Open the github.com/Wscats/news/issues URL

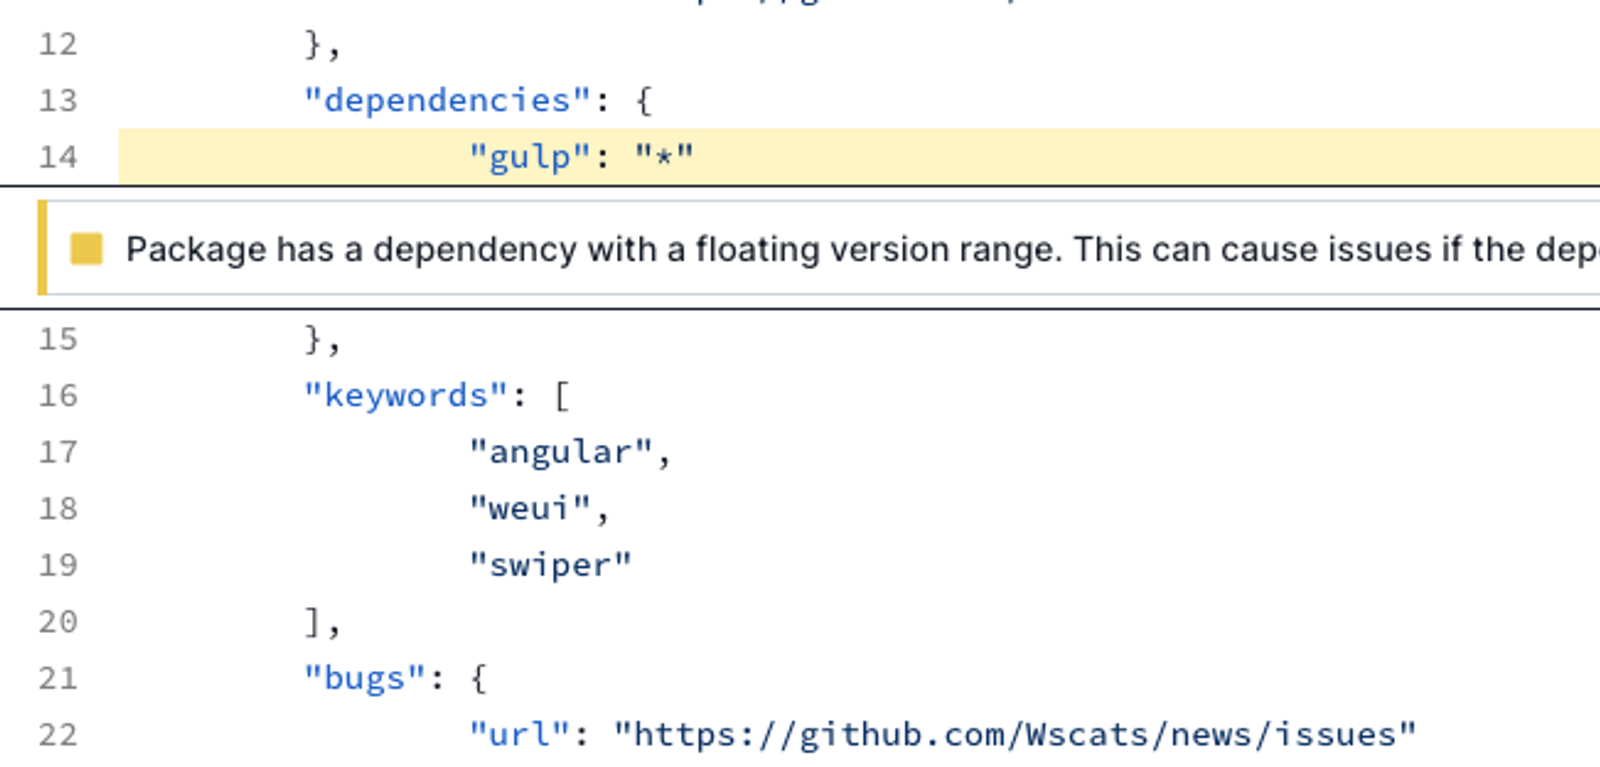point(1015,735)
